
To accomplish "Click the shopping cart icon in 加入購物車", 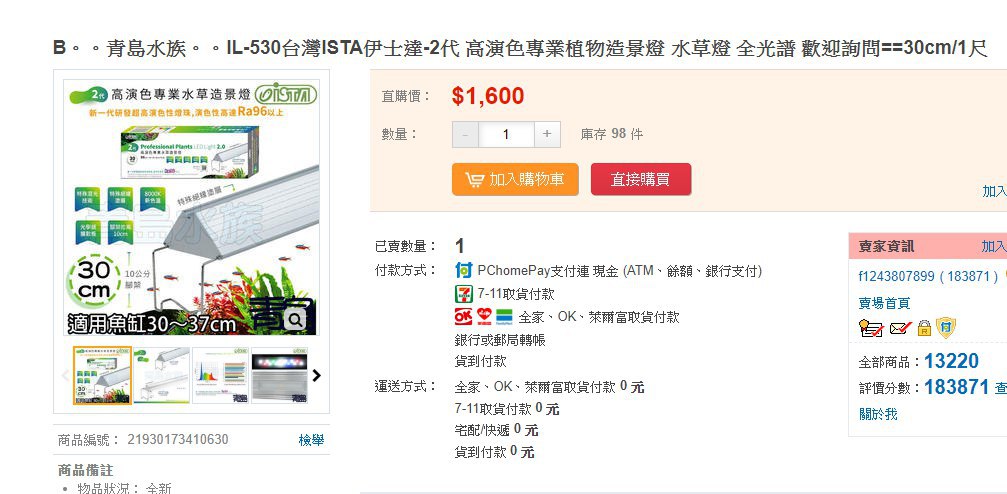I will 475,179.
